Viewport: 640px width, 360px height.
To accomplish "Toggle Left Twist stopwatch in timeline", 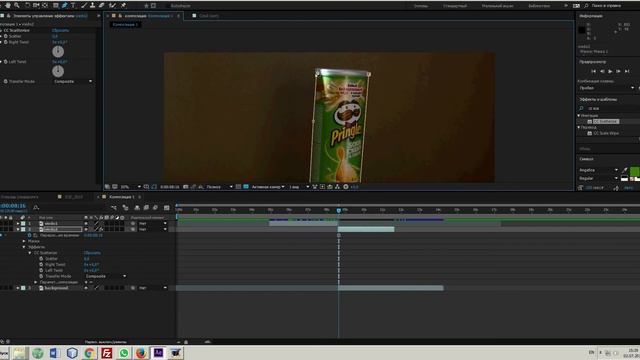I will pyautogui.click(x=41, y=270).
